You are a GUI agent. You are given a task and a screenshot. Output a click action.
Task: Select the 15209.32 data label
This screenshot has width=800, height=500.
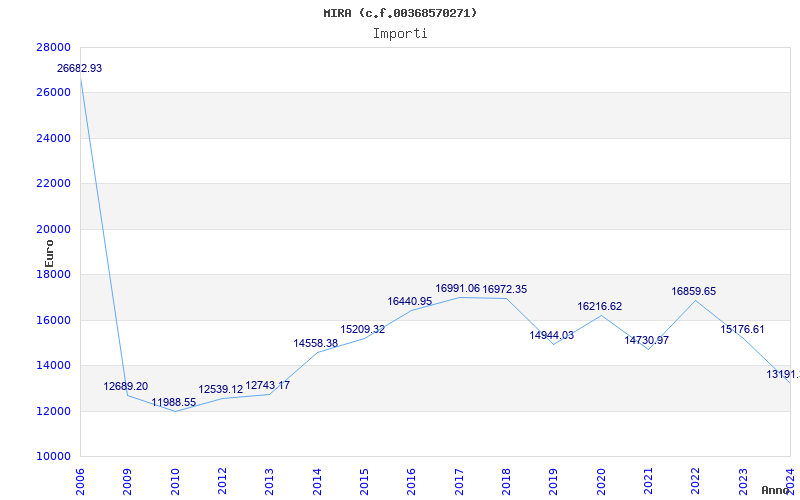click(363, 329)
